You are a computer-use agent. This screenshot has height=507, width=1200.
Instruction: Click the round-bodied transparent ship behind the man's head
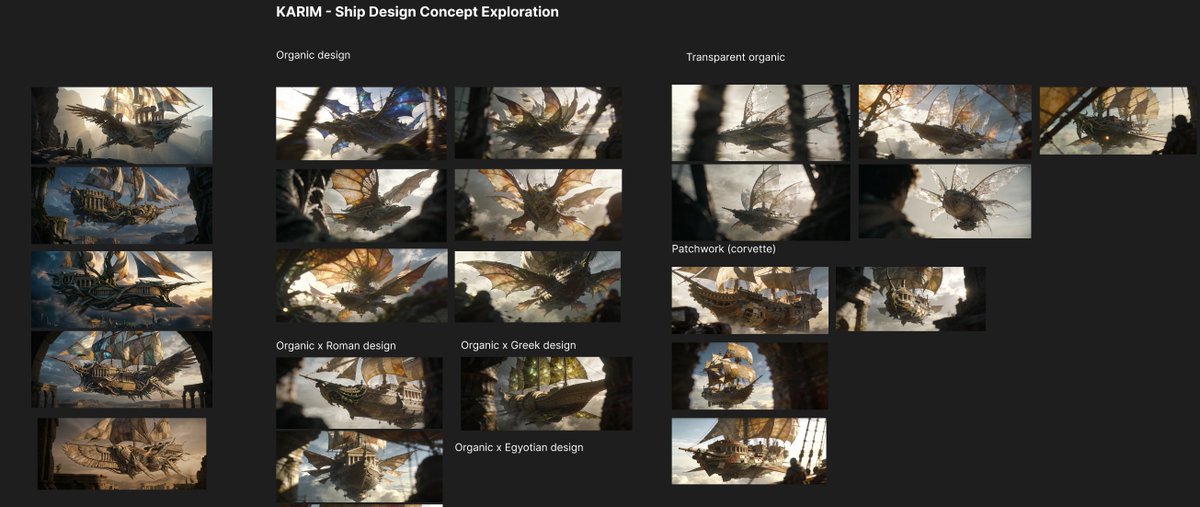[944, 201]
